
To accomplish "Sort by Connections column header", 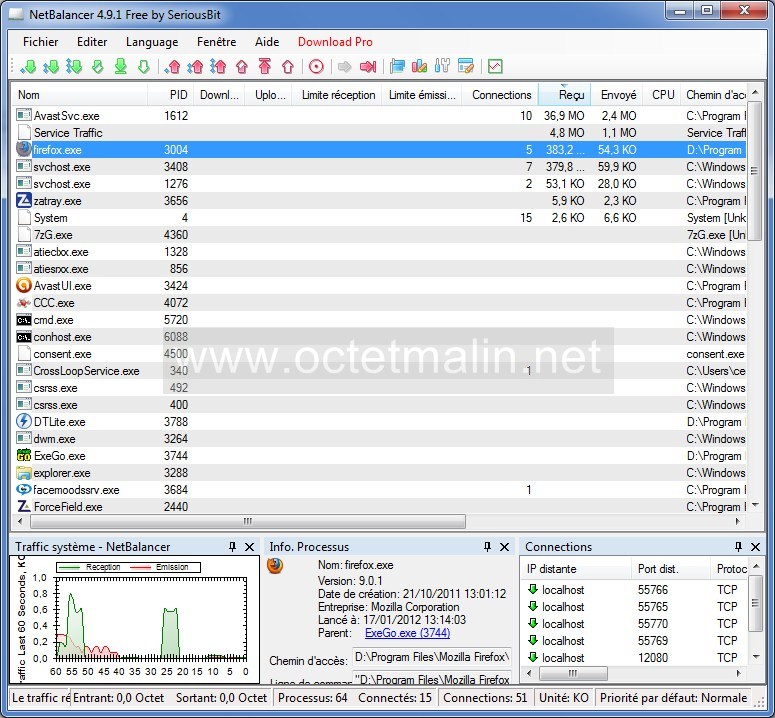I will coord(500,95).
